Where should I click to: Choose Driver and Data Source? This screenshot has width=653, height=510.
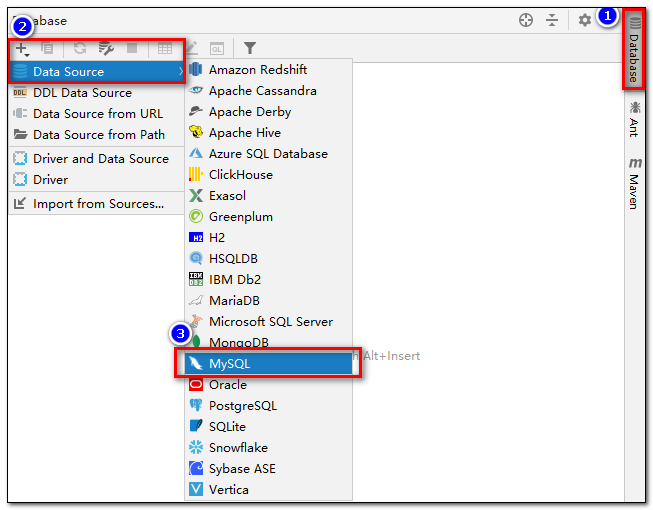[x=97, y=159]
